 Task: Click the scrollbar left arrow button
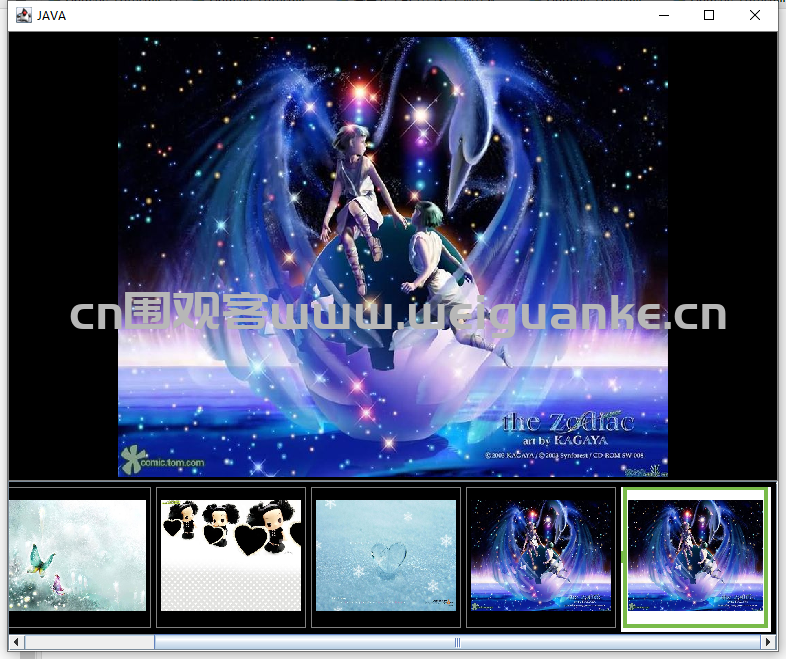point(17,642)
